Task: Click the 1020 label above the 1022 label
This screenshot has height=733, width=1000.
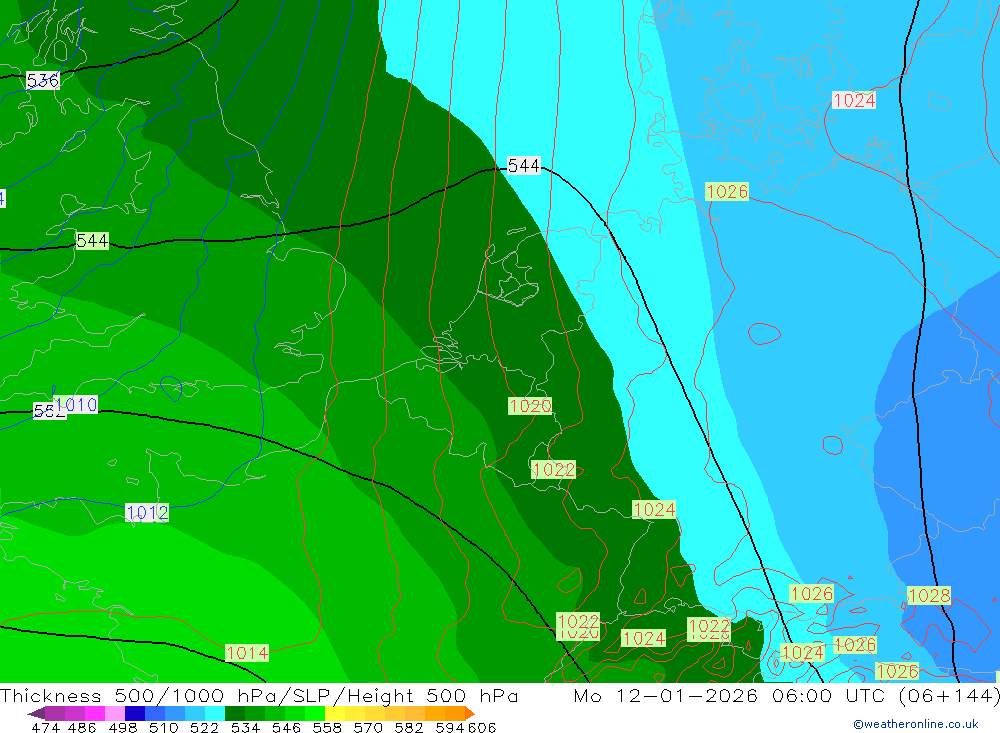Action: pos(530,406)
